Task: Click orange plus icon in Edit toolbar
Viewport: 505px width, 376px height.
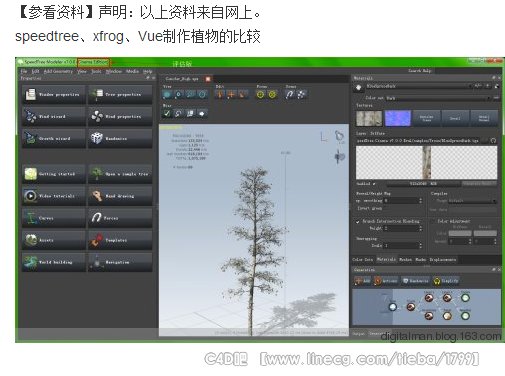Action: pyautogui.click(x=231, y=95)
